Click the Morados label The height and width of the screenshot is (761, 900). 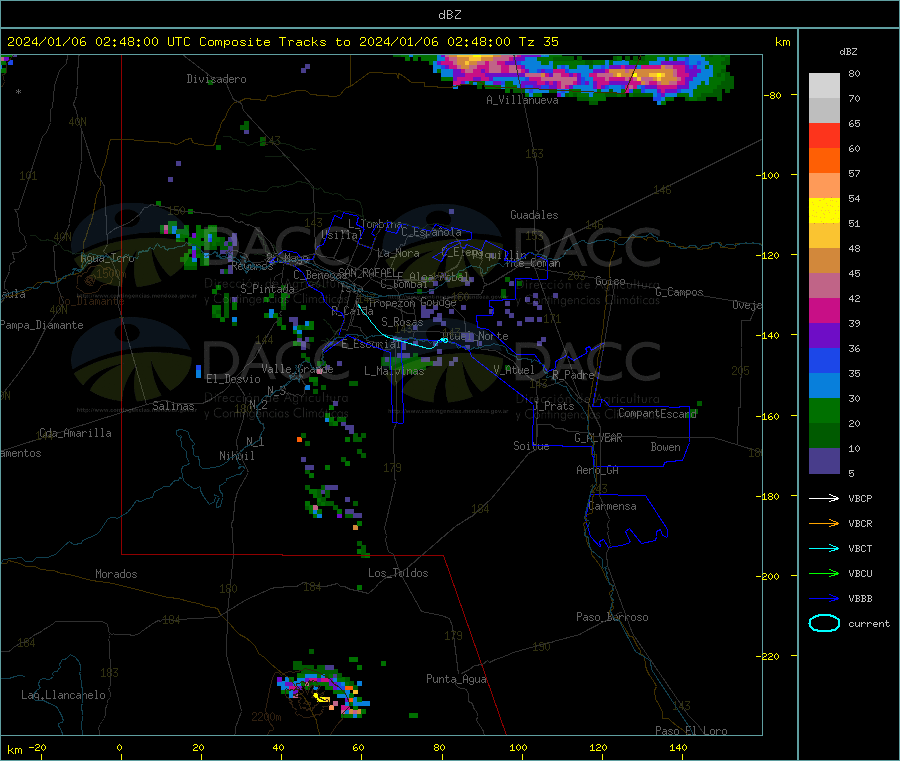[x=116, y=574]
